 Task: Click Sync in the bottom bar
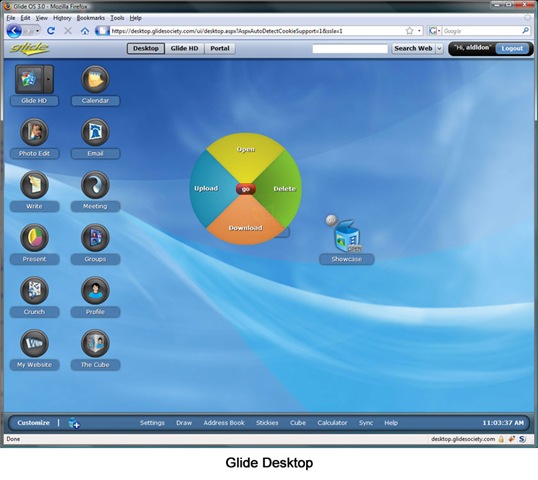tap(366, 423)
